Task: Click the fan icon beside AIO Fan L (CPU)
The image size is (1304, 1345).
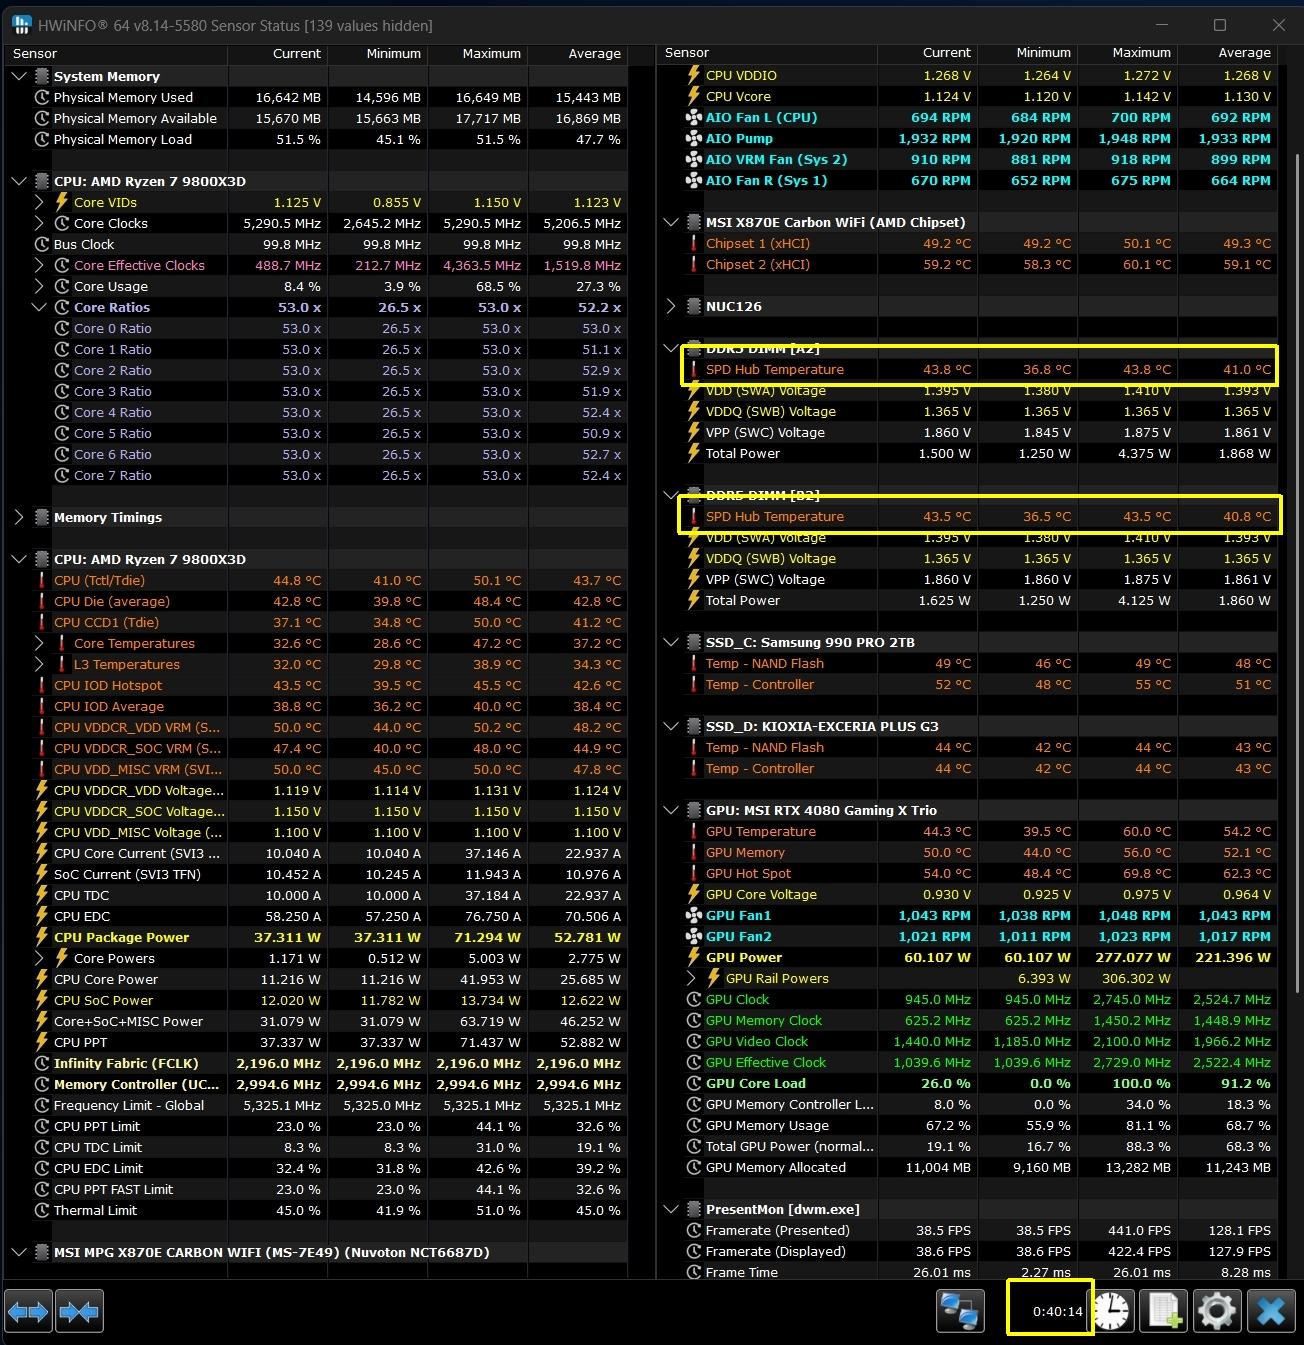Action: pos(694,118)
